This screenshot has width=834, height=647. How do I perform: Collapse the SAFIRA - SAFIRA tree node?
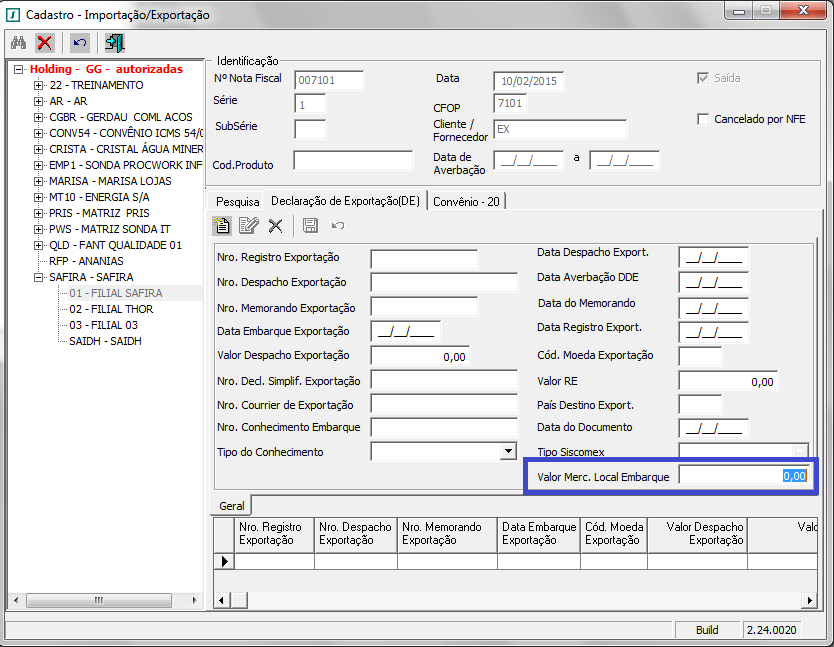[x=39, y=277]
